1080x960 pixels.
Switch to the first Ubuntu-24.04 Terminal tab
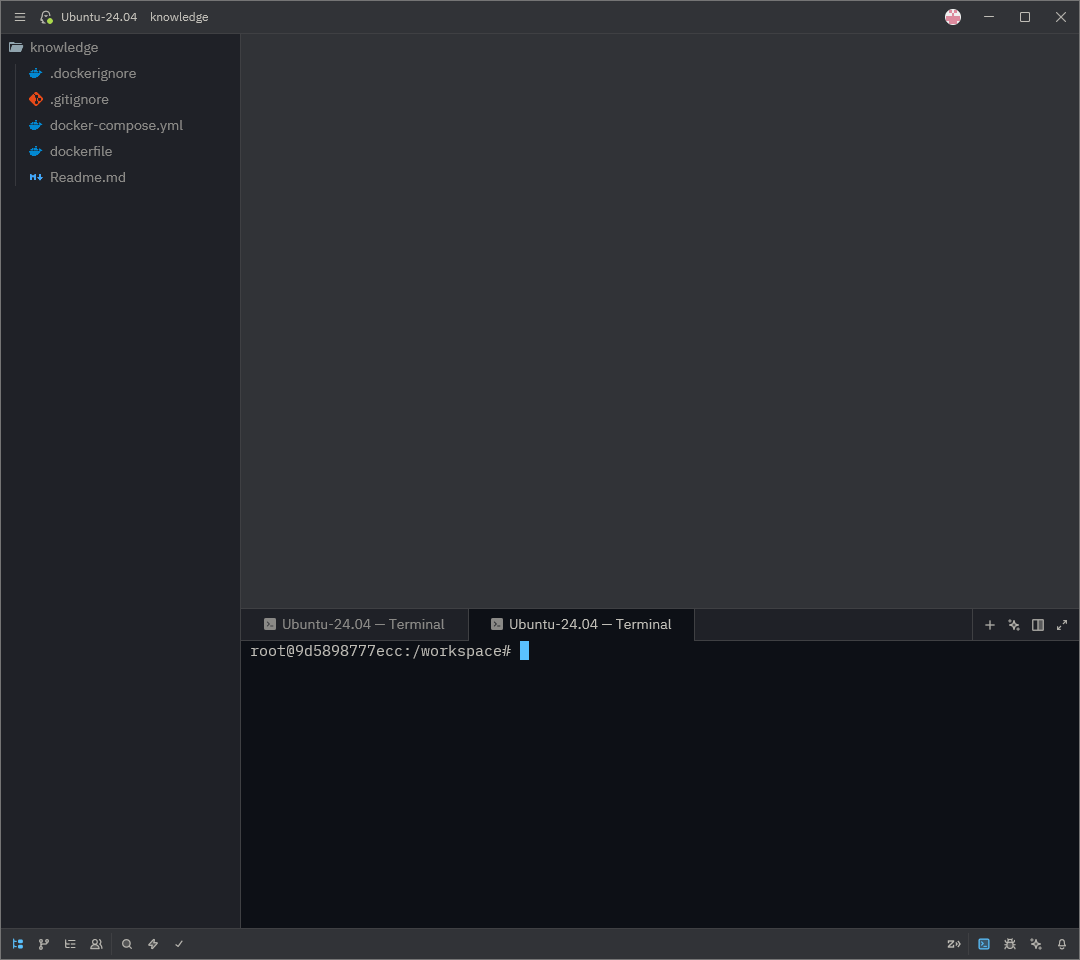(x=355, y=625)
